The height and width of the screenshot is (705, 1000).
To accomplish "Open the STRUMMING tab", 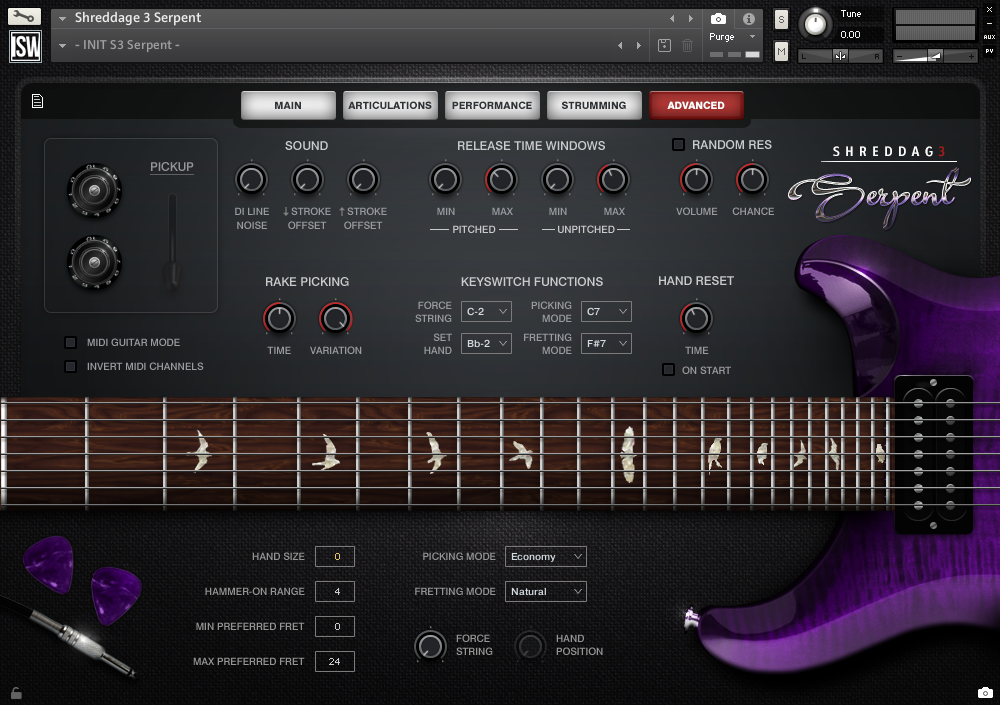I will [594, 104].
